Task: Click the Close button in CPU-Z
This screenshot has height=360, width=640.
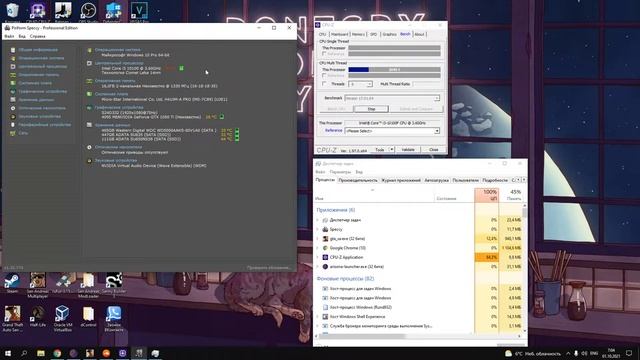Action: [433, 150]
